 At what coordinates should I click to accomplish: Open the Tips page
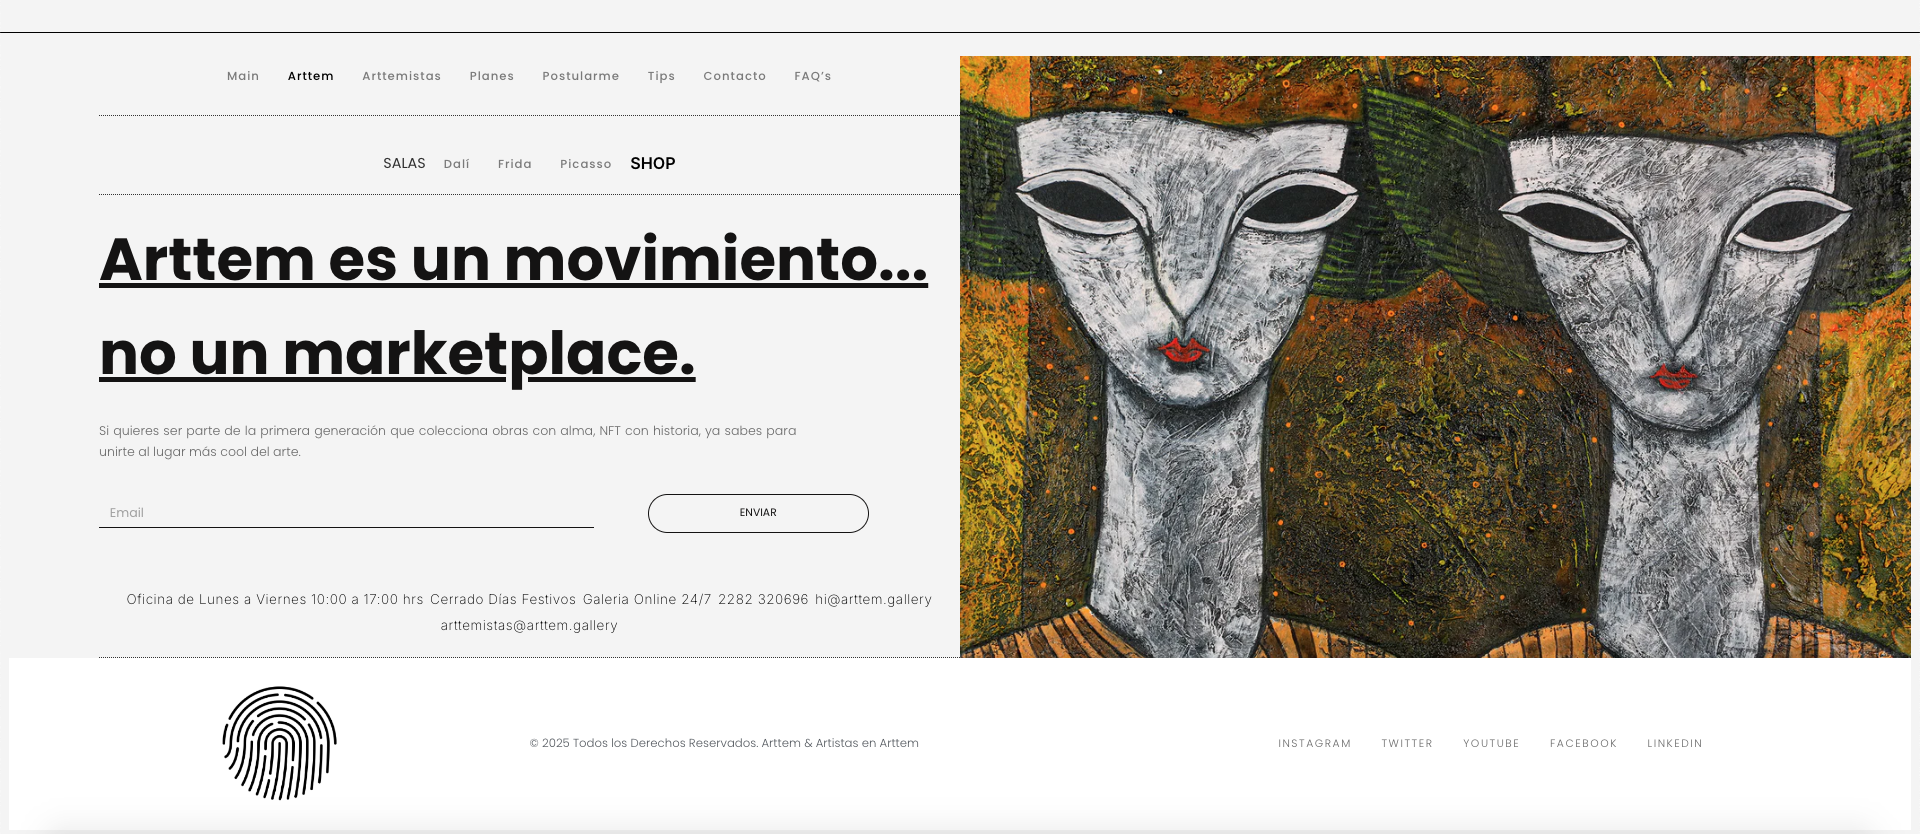[661, 76]
